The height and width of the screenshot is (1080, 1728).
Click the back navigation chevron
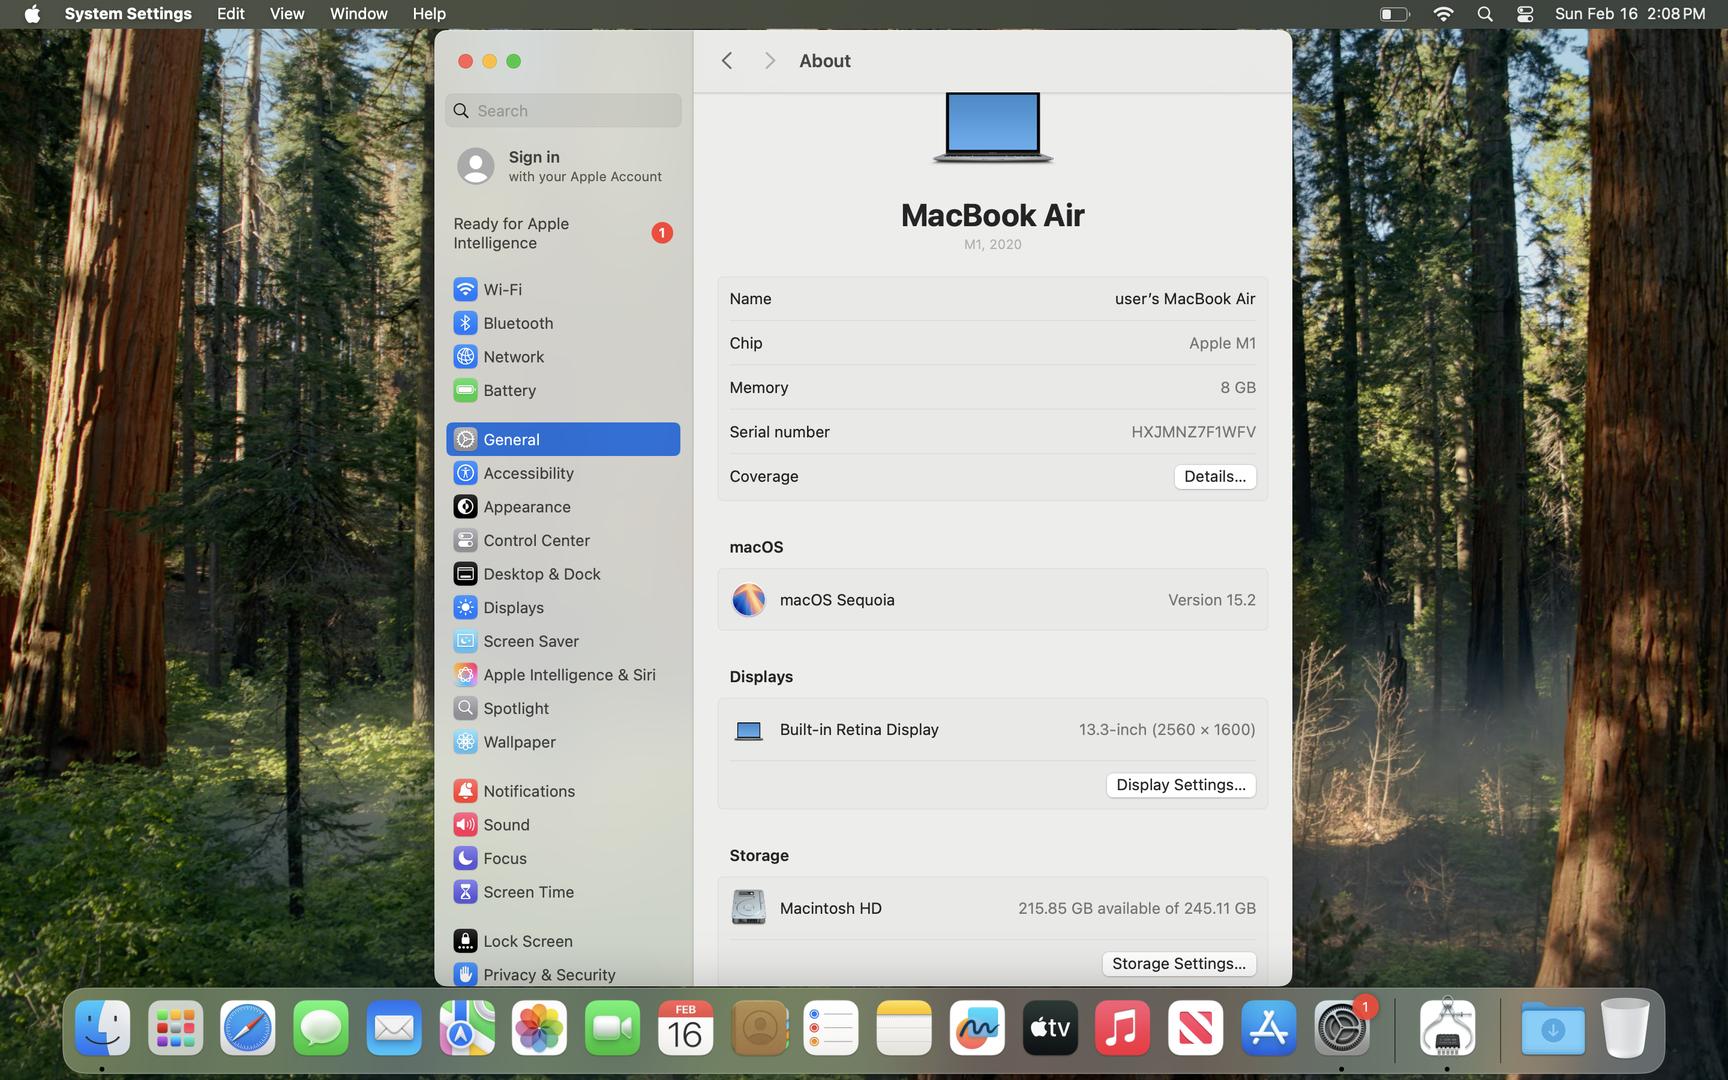pyautogui.click(x=727, y=61)
